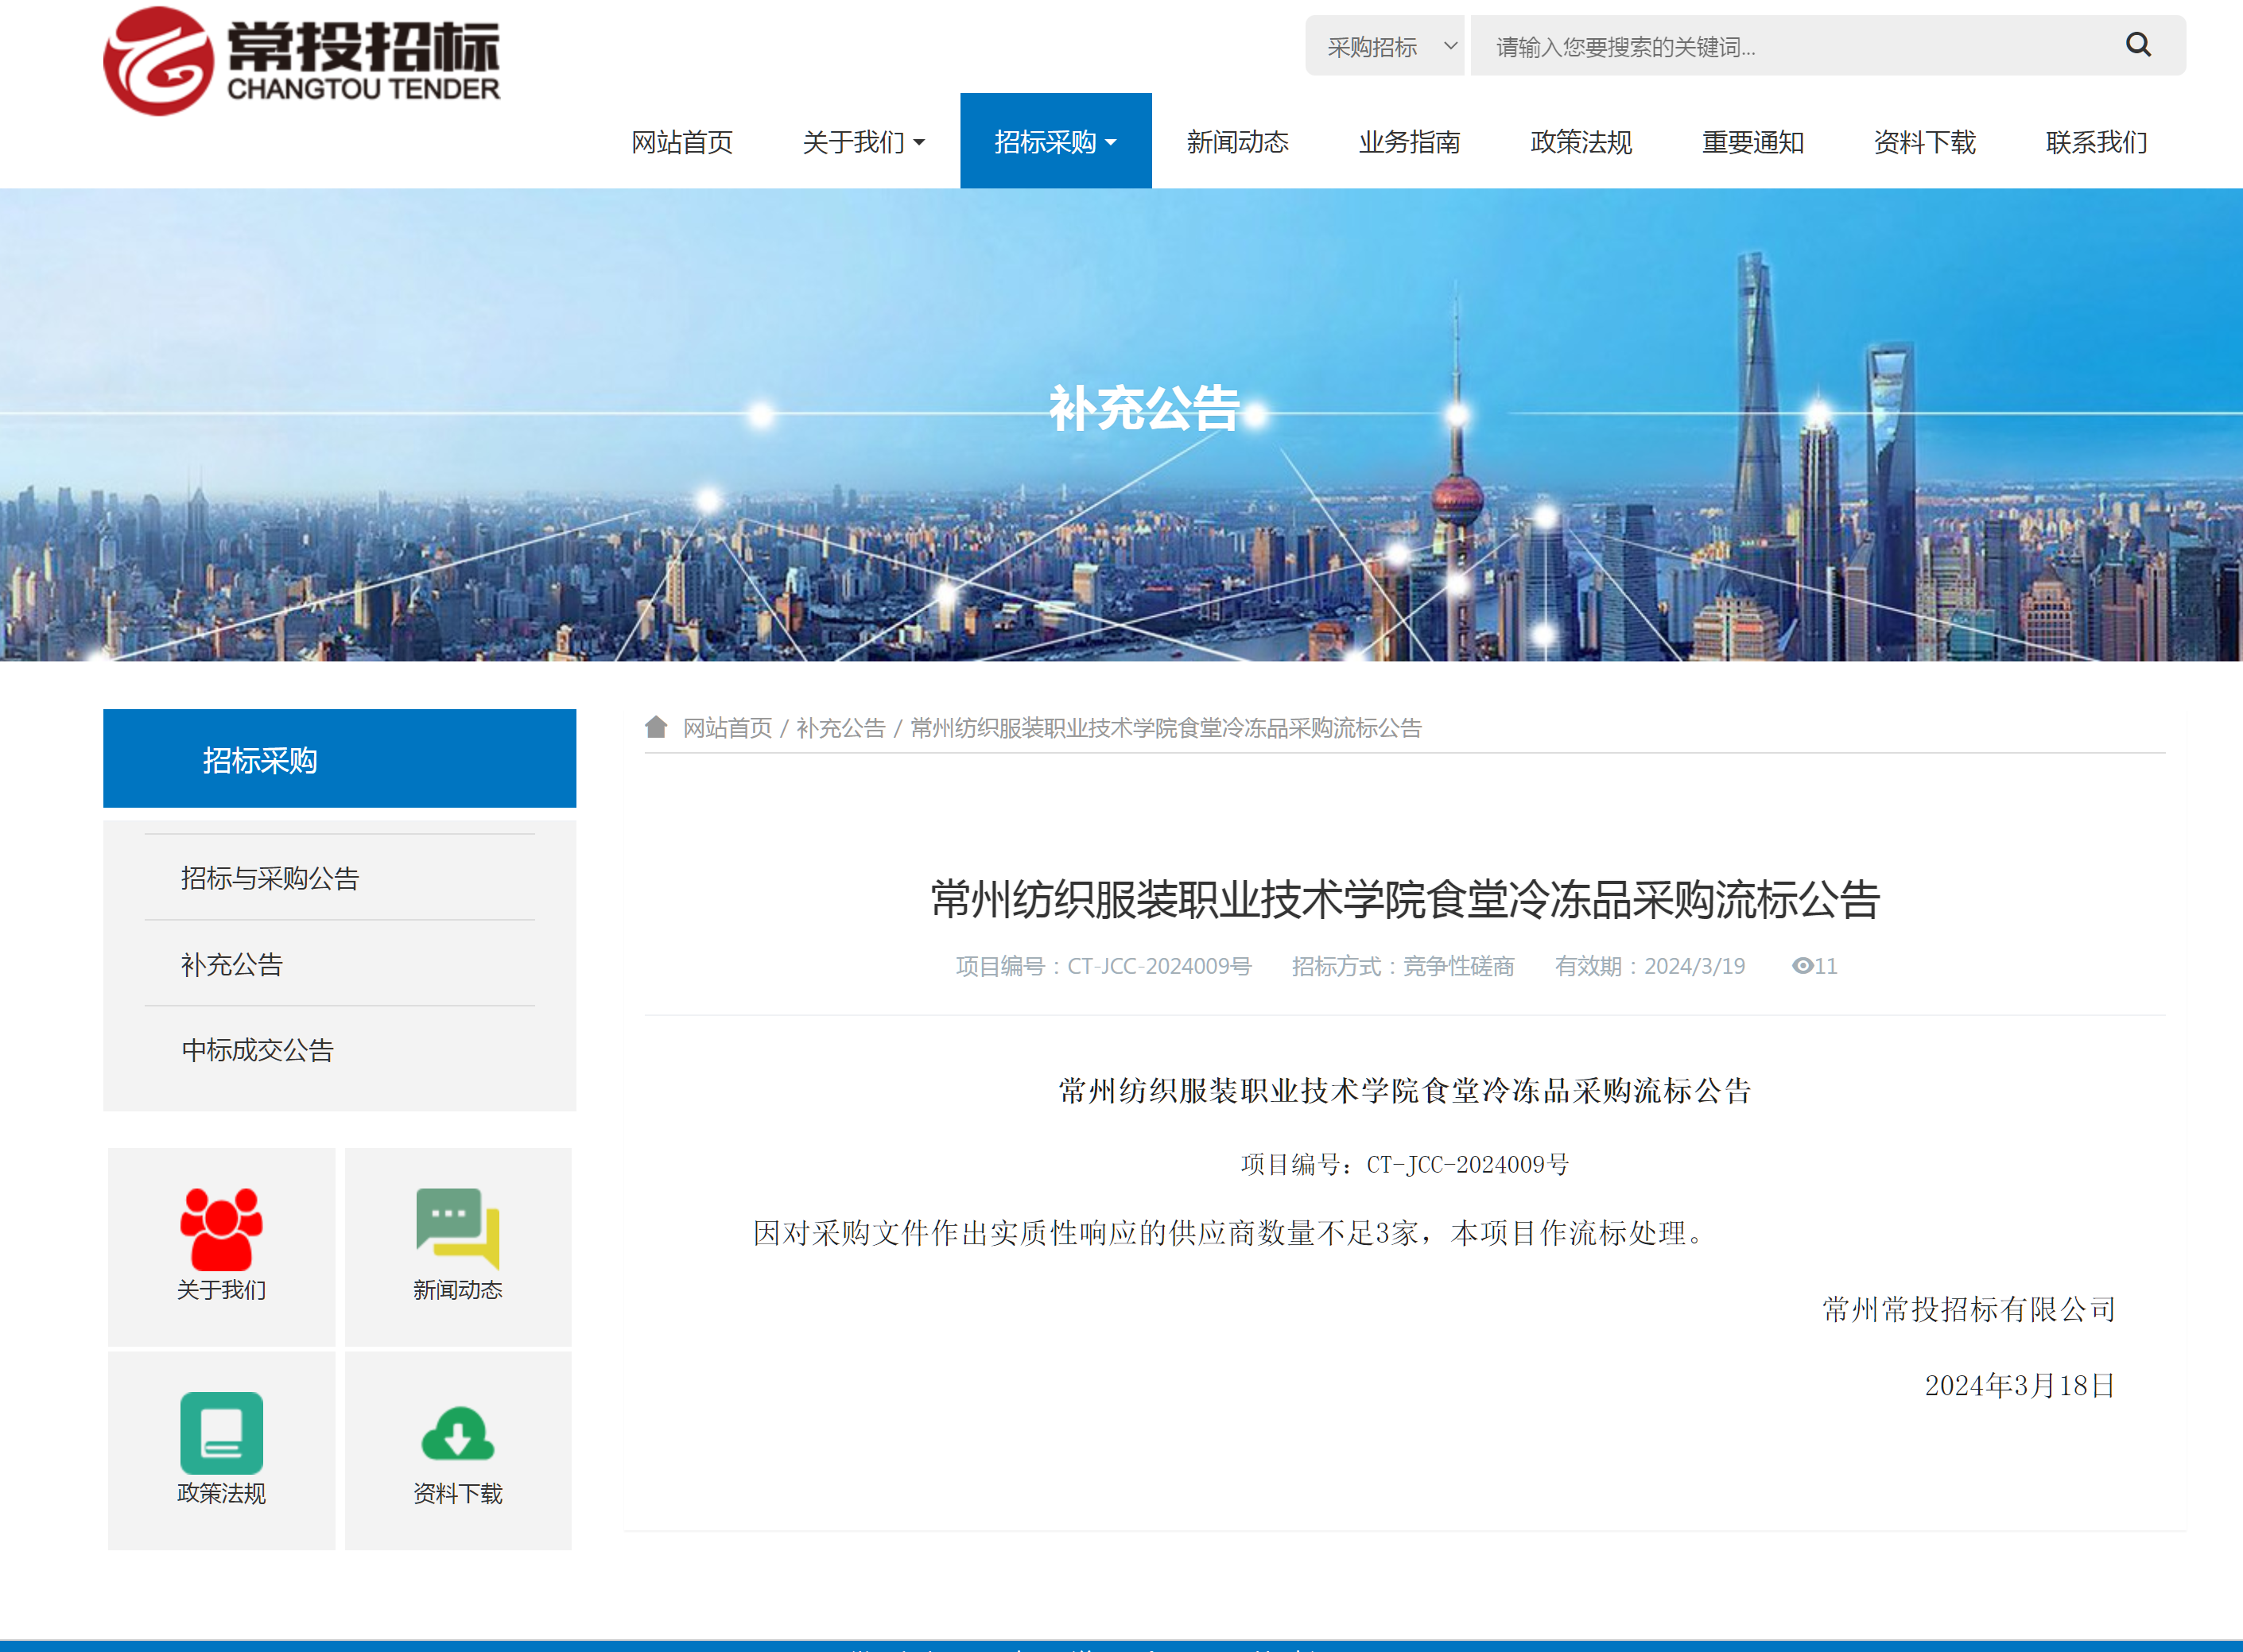
Task: Open 业务指南 in the navigation bar
Action: click(x=1409, y=142)
